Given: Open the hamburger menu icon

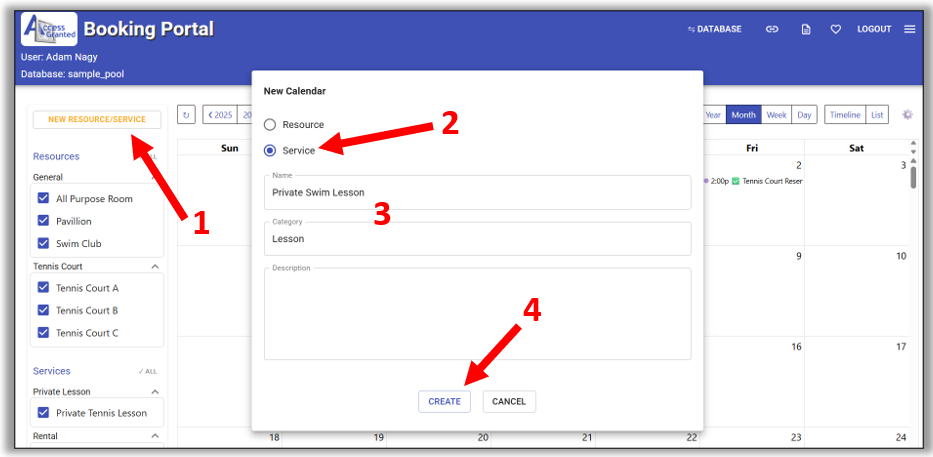Looking at the screenshot, I should (909, 29).
